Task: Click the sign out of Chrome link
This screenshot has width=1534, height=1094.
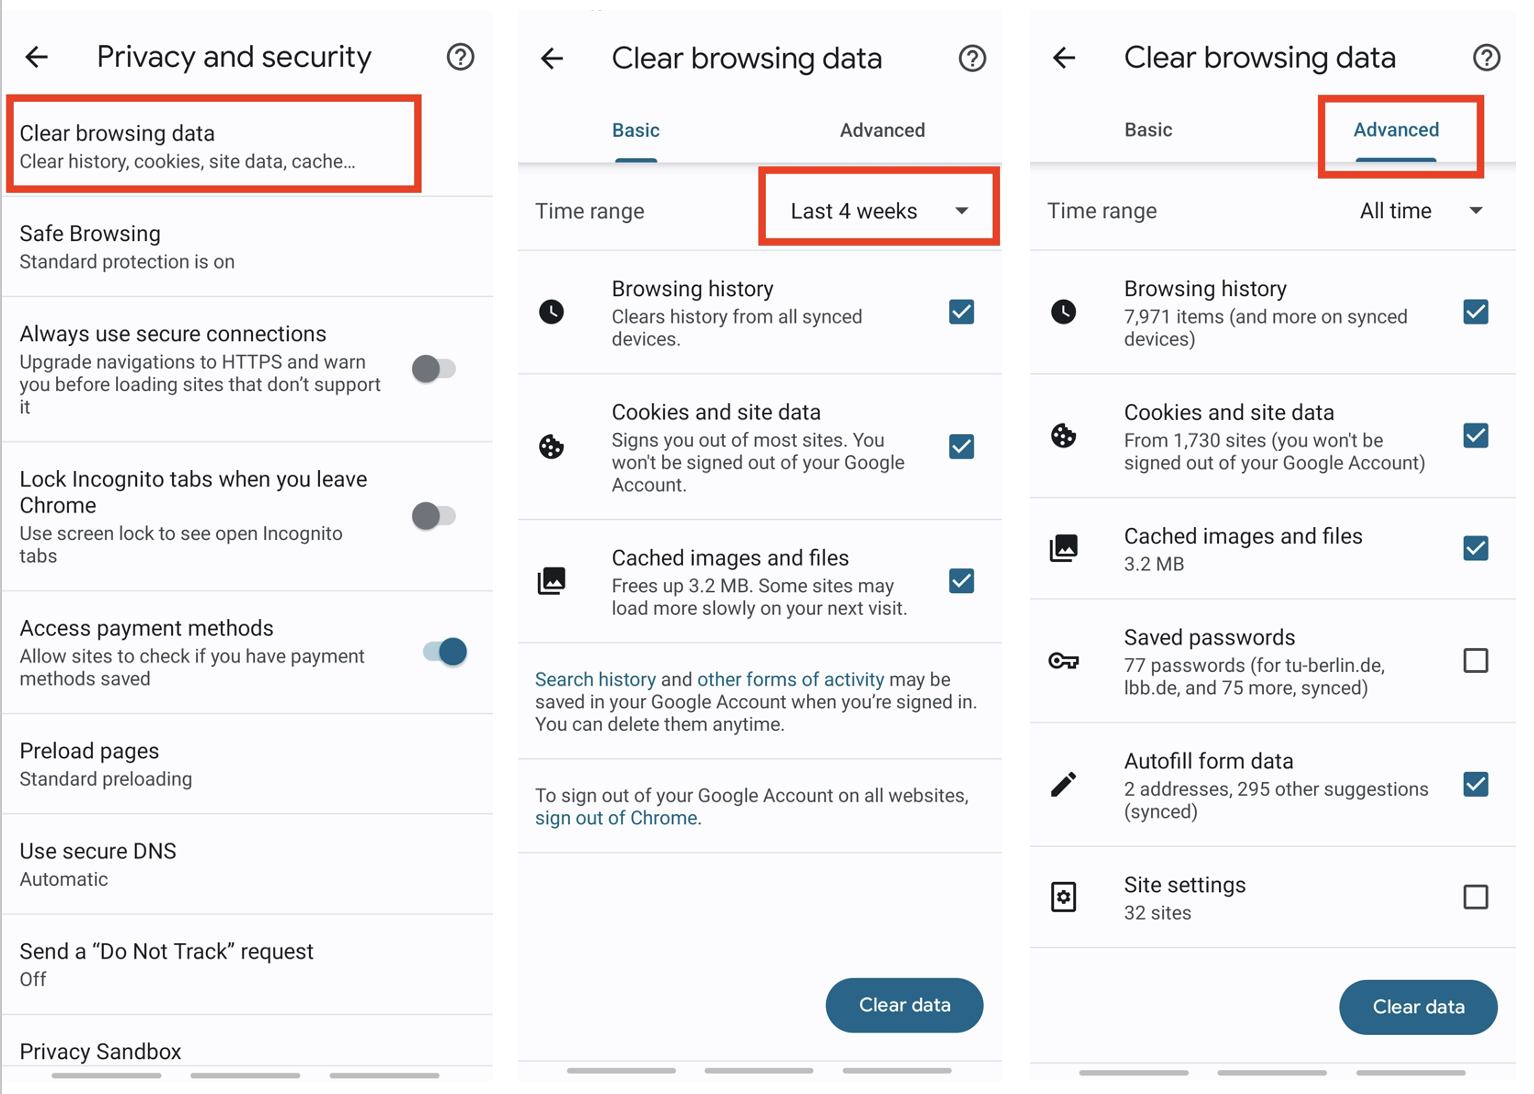Action: pyautogui.click(x=616, y=817)
